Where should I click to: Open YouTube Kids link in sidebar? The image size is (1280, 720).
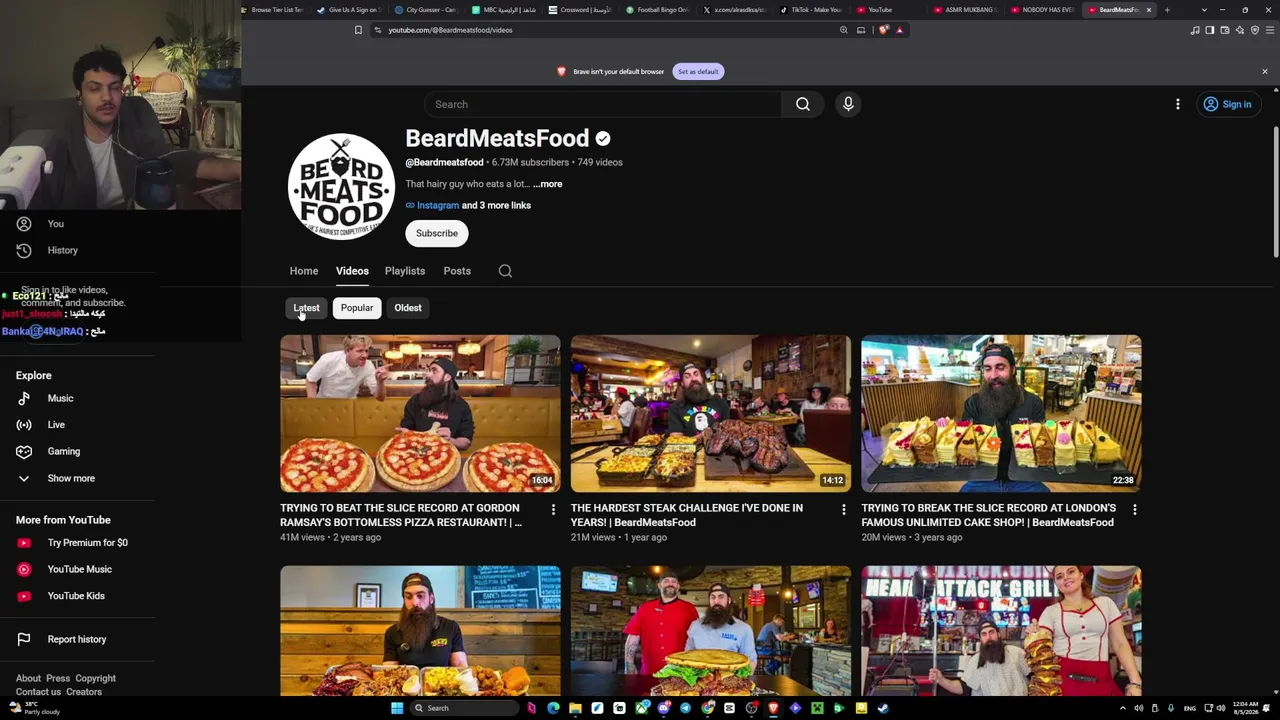pyautogui.click(x=77, y=596)
